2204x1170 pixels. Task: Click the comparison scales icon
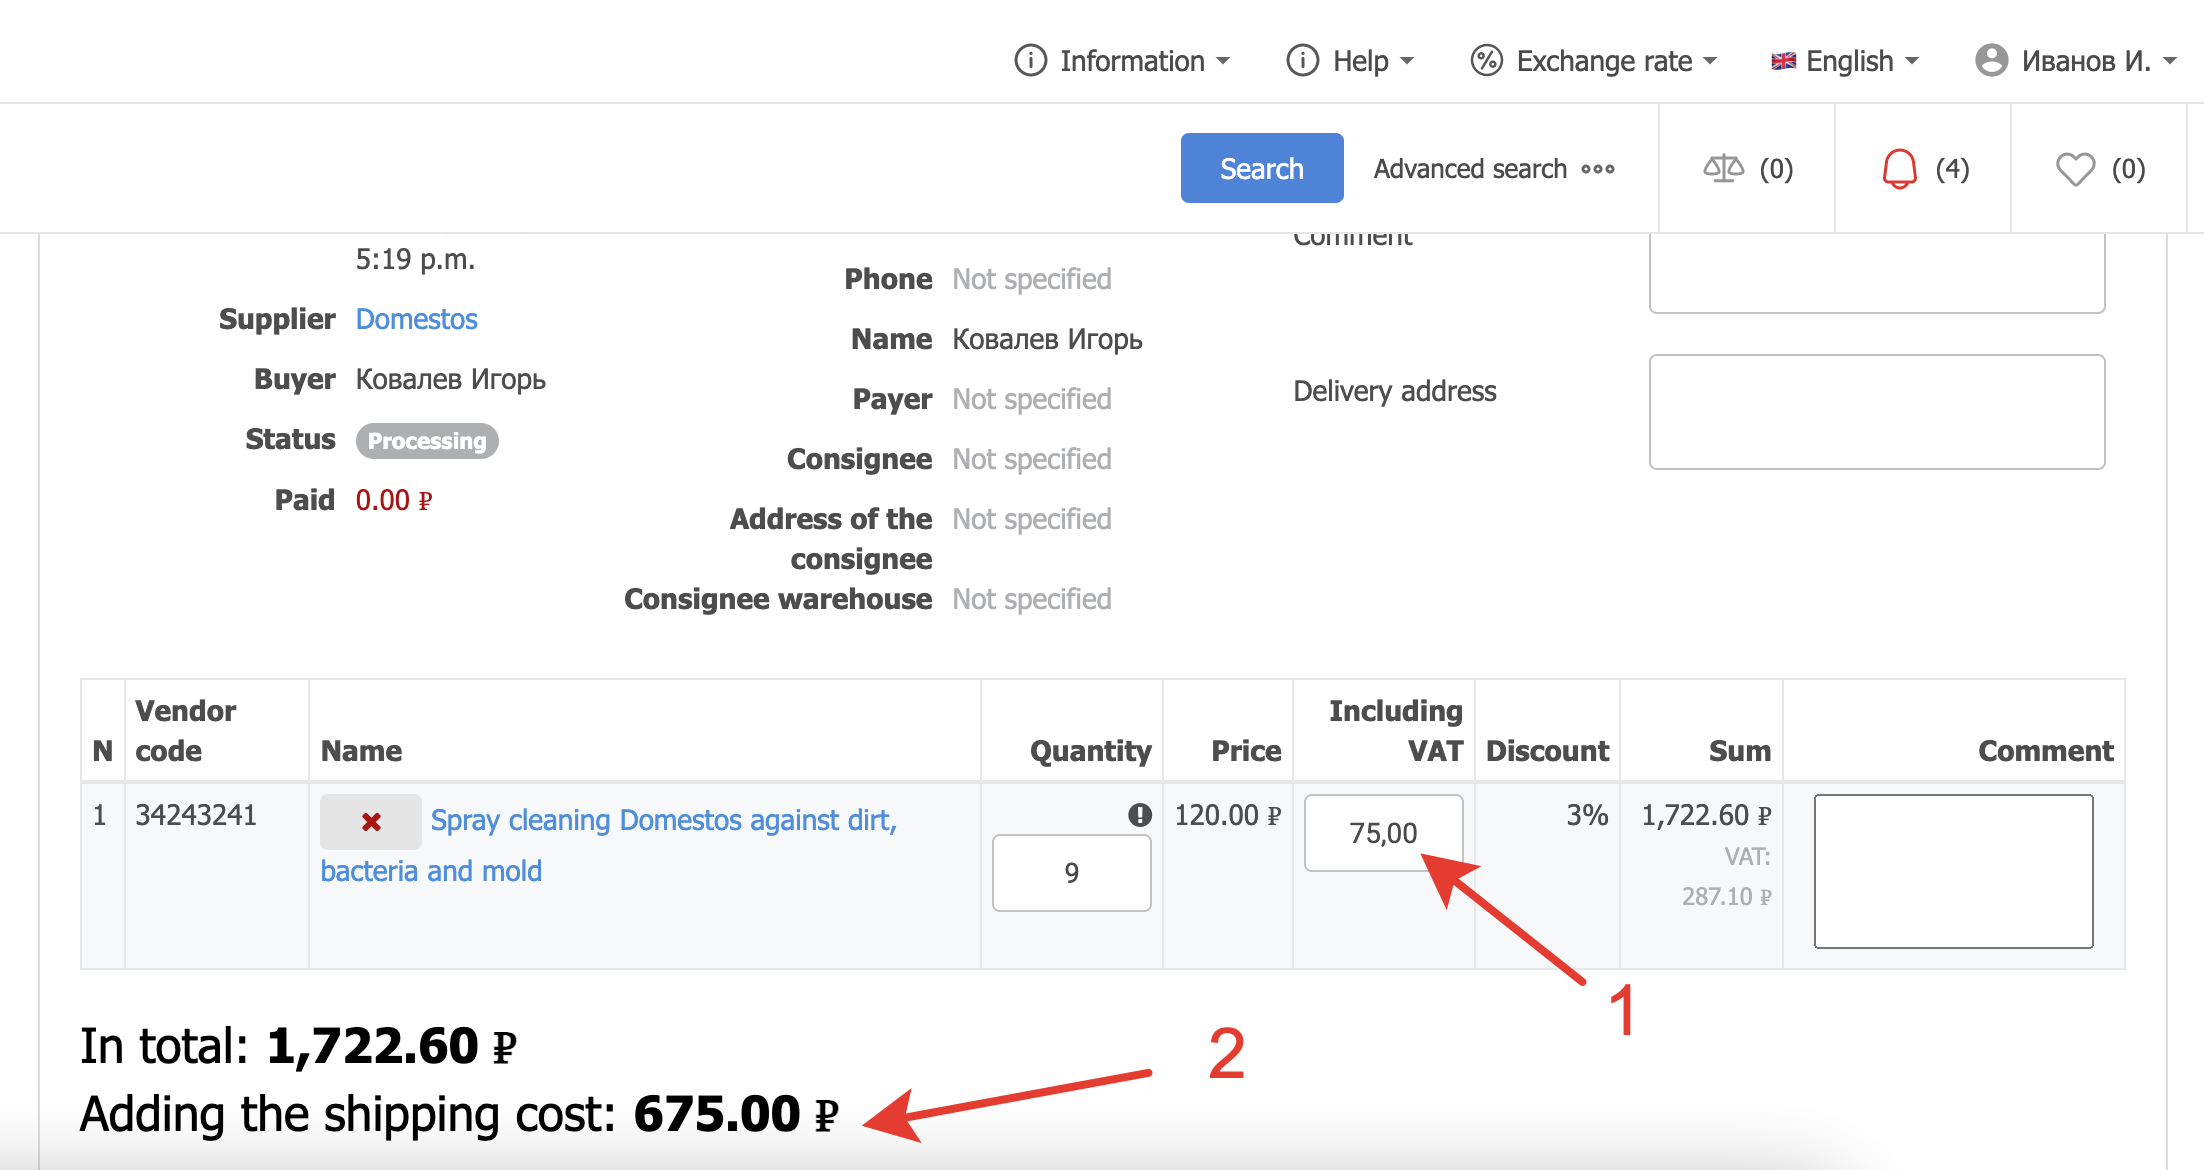1723,168
